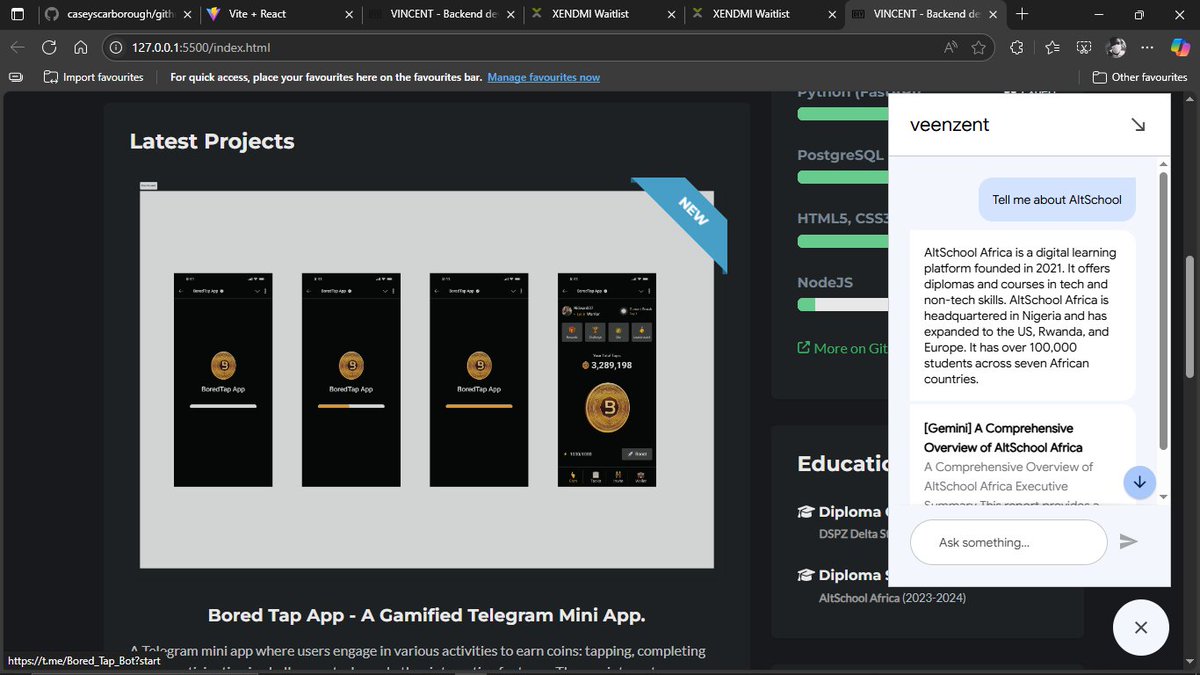1200x675 pixels.
Task: Close the chat widget round X button
Action: pos(1141,628)
